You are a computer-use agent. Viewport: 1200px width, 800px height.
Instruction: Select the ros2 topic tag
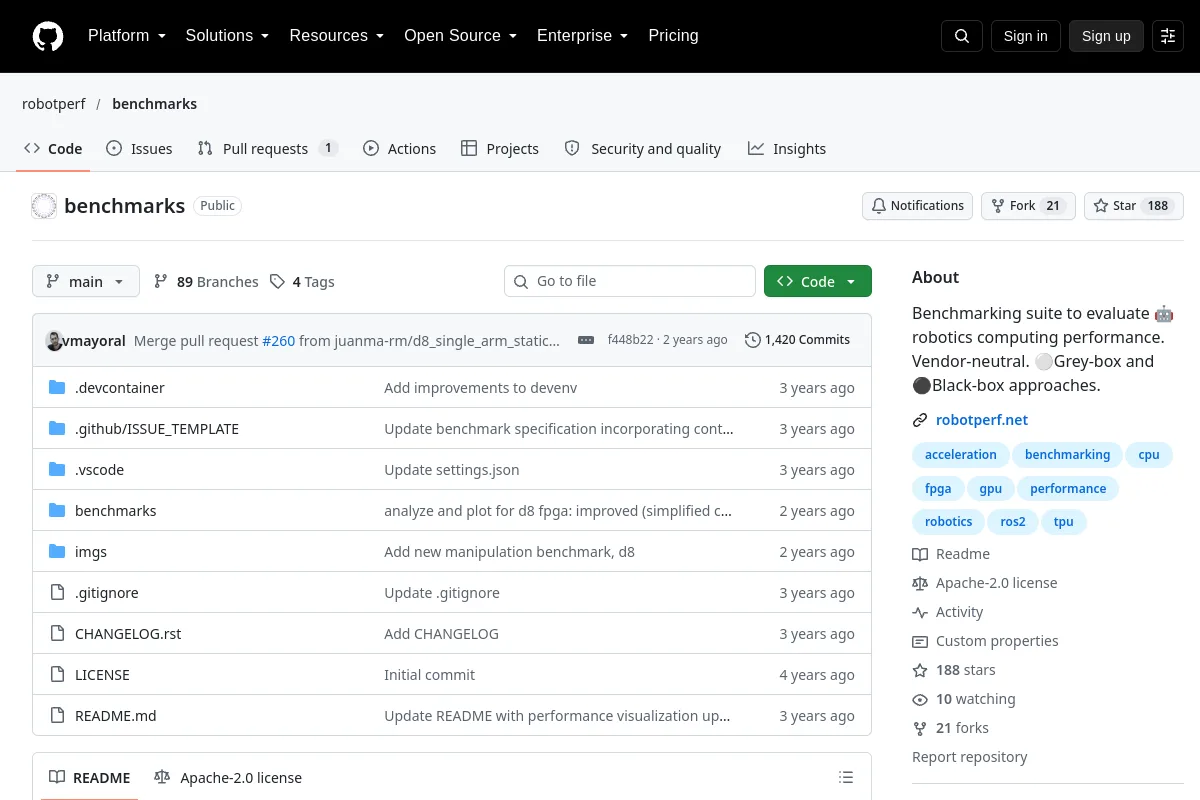pyautogui.click(x=1013, y=523)
